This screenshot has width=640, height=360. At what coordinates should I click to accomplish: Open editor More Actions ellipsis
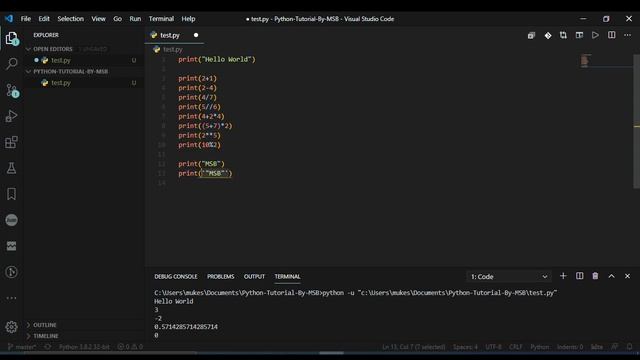coord(627,36)
